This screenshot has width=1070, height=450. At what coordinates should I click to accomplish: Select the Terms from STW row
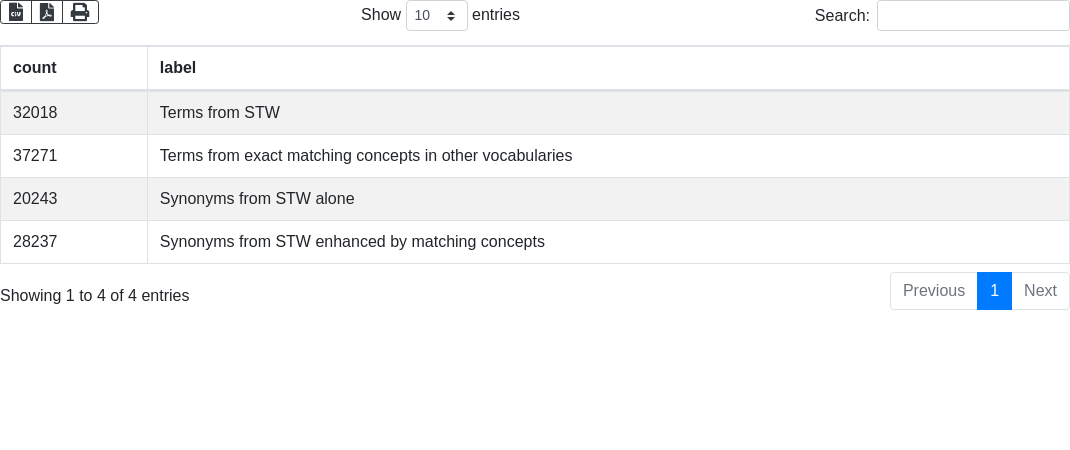(220, 113)
